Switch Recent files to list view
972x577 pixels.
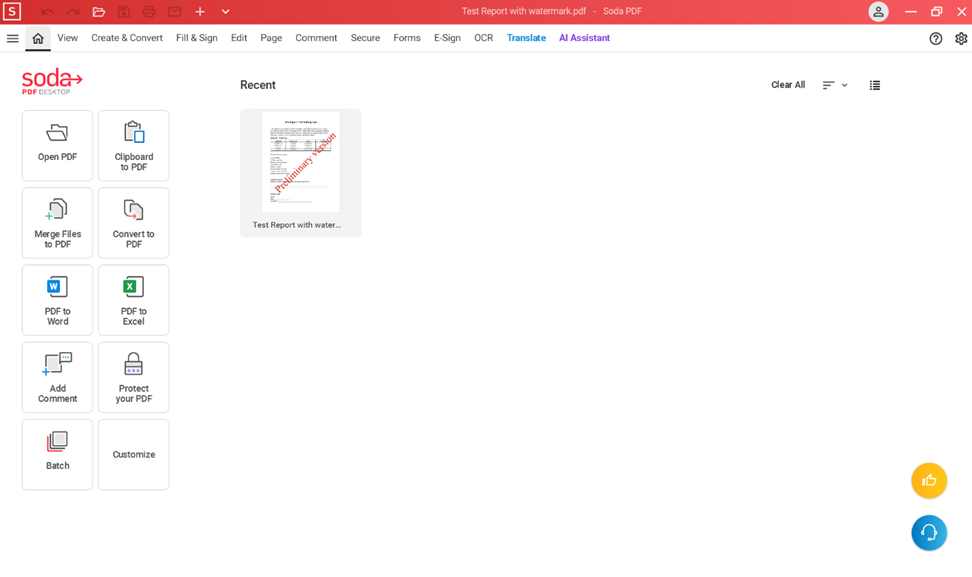click(874, 85)
